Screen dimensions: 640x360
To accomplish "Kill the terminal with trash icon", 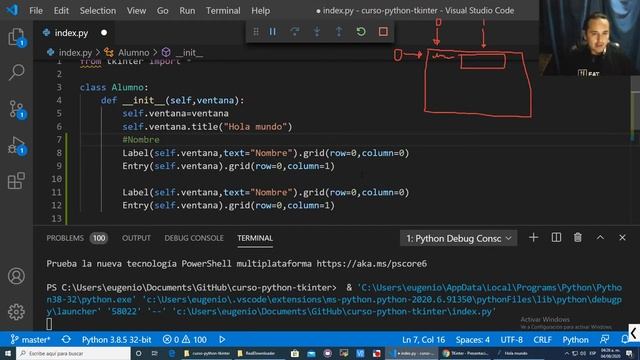I will 578,238.
